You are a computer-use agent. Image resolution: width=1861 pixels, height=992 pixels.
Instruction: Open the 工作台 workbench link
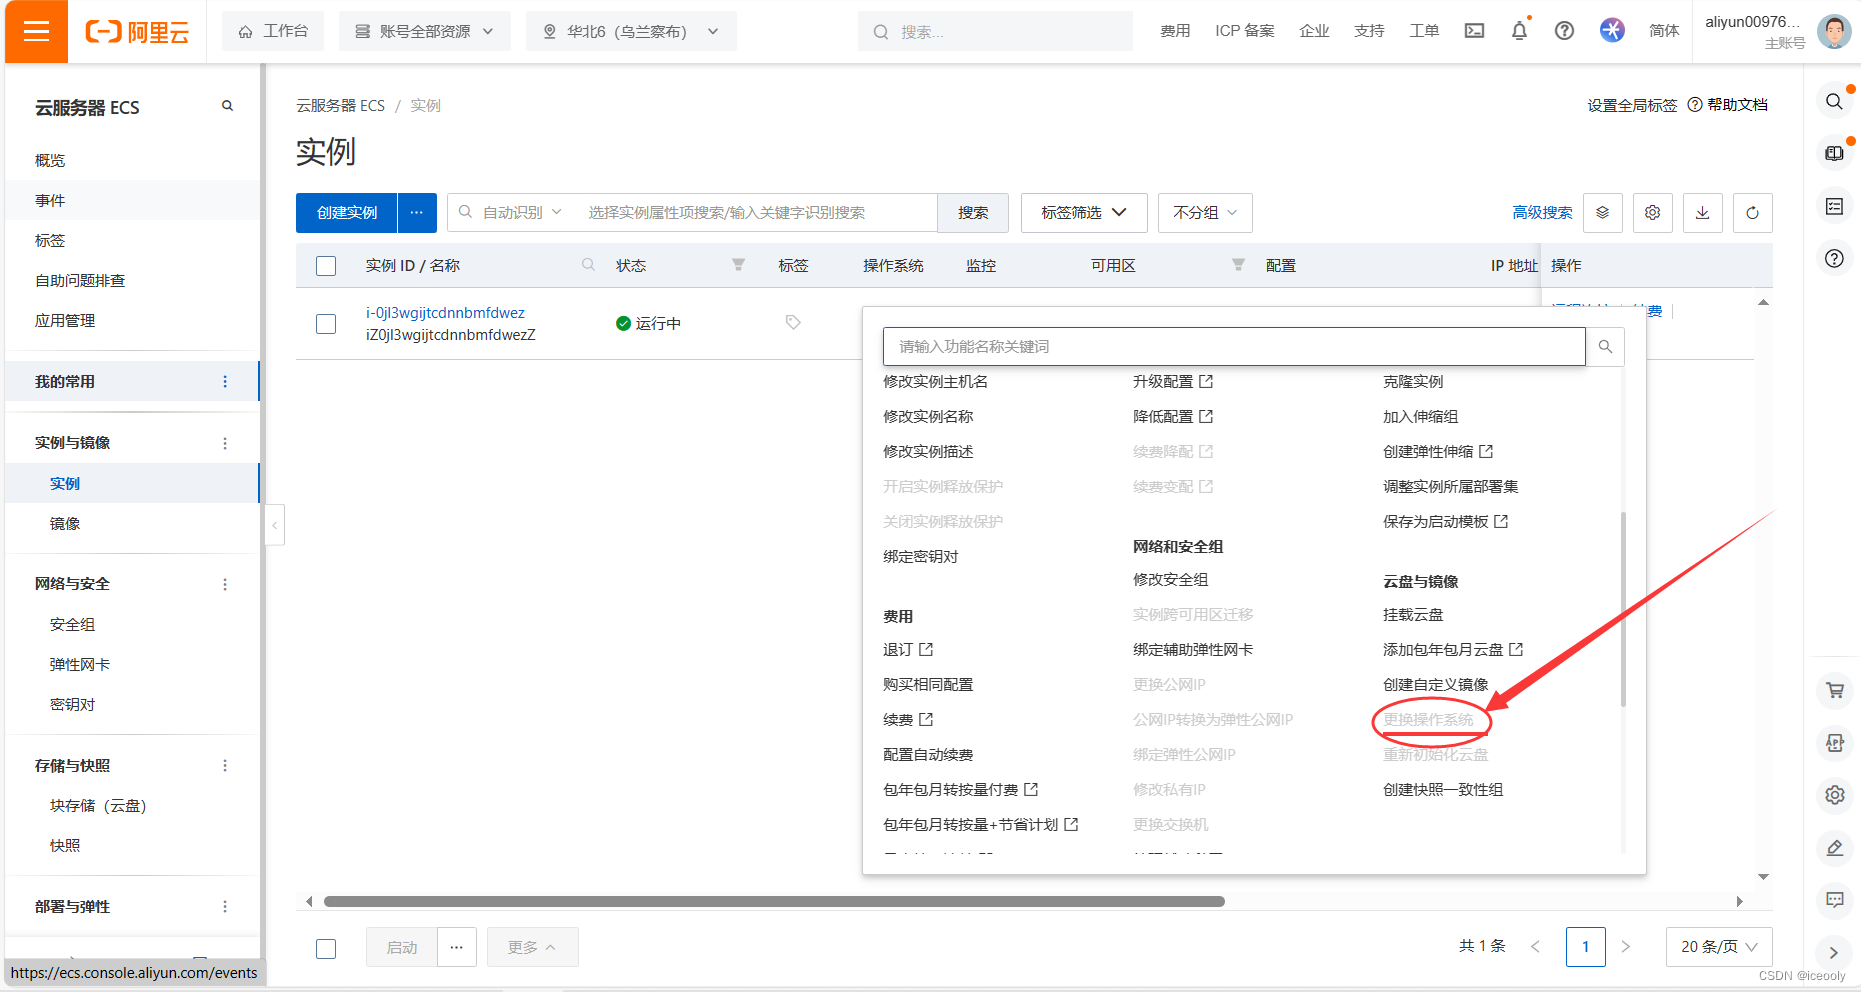click(273, 31)
